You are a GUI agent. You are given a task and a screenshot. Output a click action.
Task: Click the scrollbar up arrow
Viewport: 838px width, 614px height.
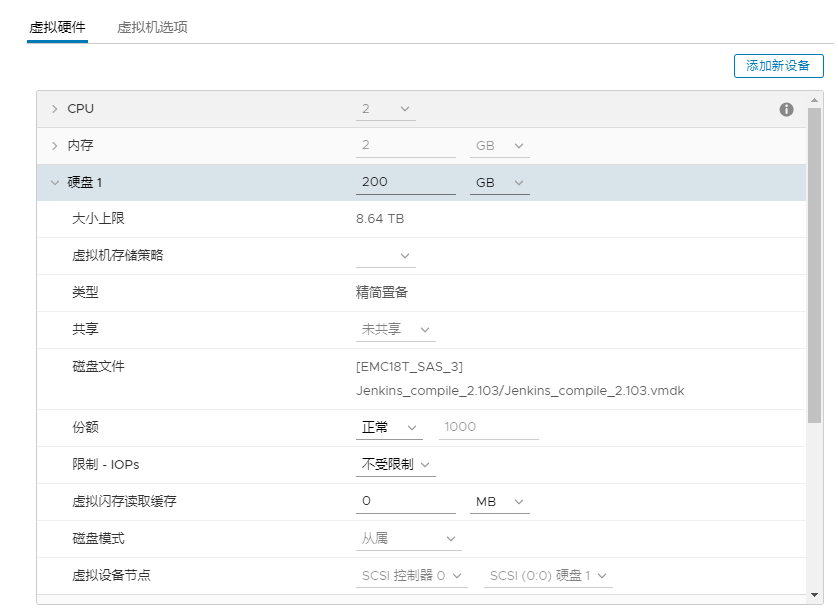click(x=814, y=100)
